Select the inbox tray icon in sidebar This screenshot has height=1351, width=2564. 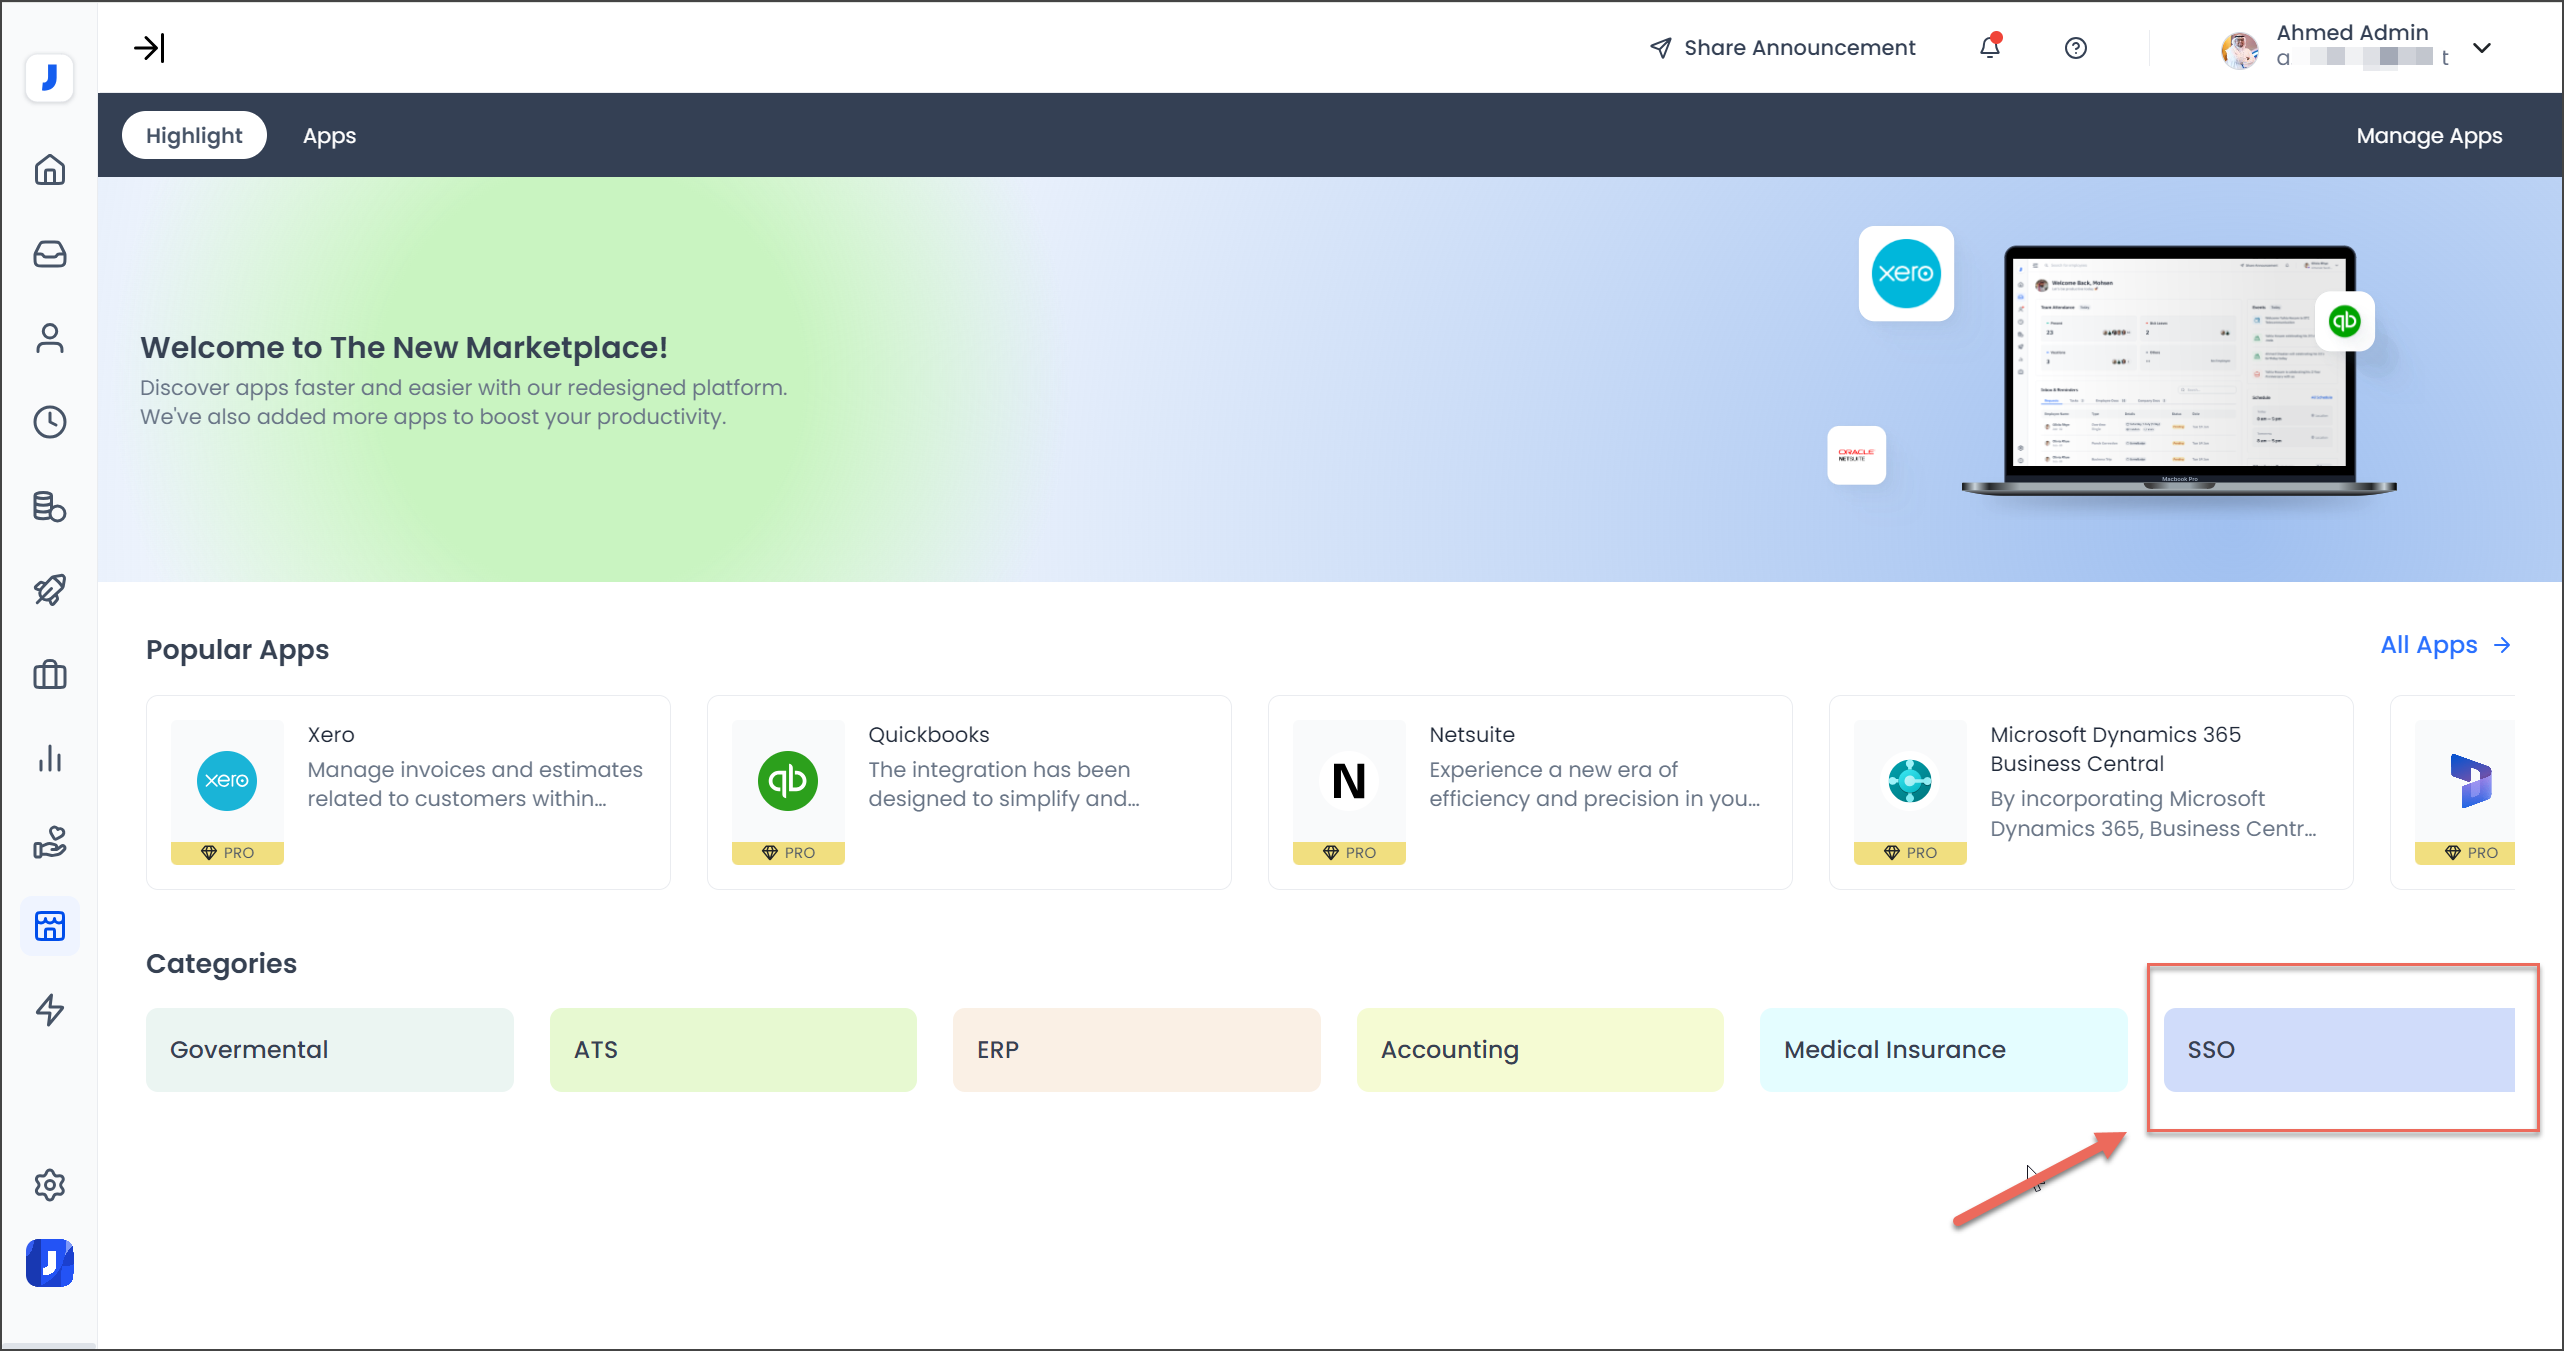point(49,254)
